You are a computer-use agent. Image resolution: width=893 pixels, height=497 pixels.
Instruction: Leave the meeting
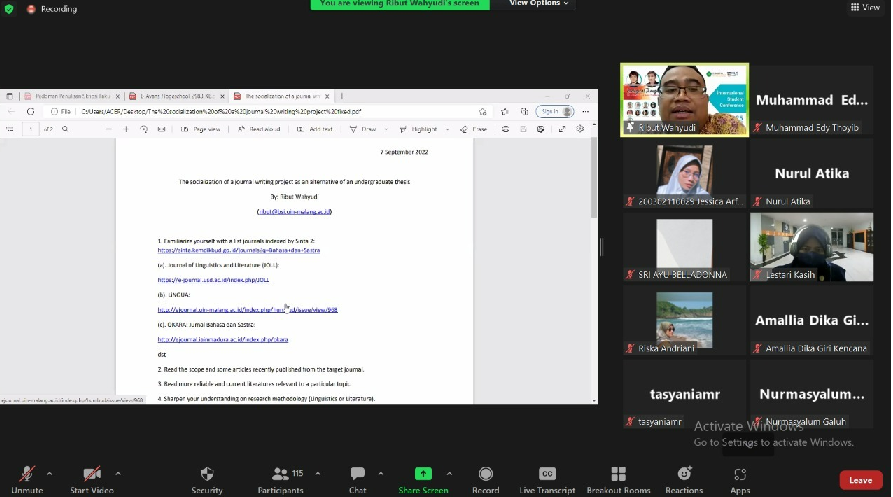coord(861,480)
